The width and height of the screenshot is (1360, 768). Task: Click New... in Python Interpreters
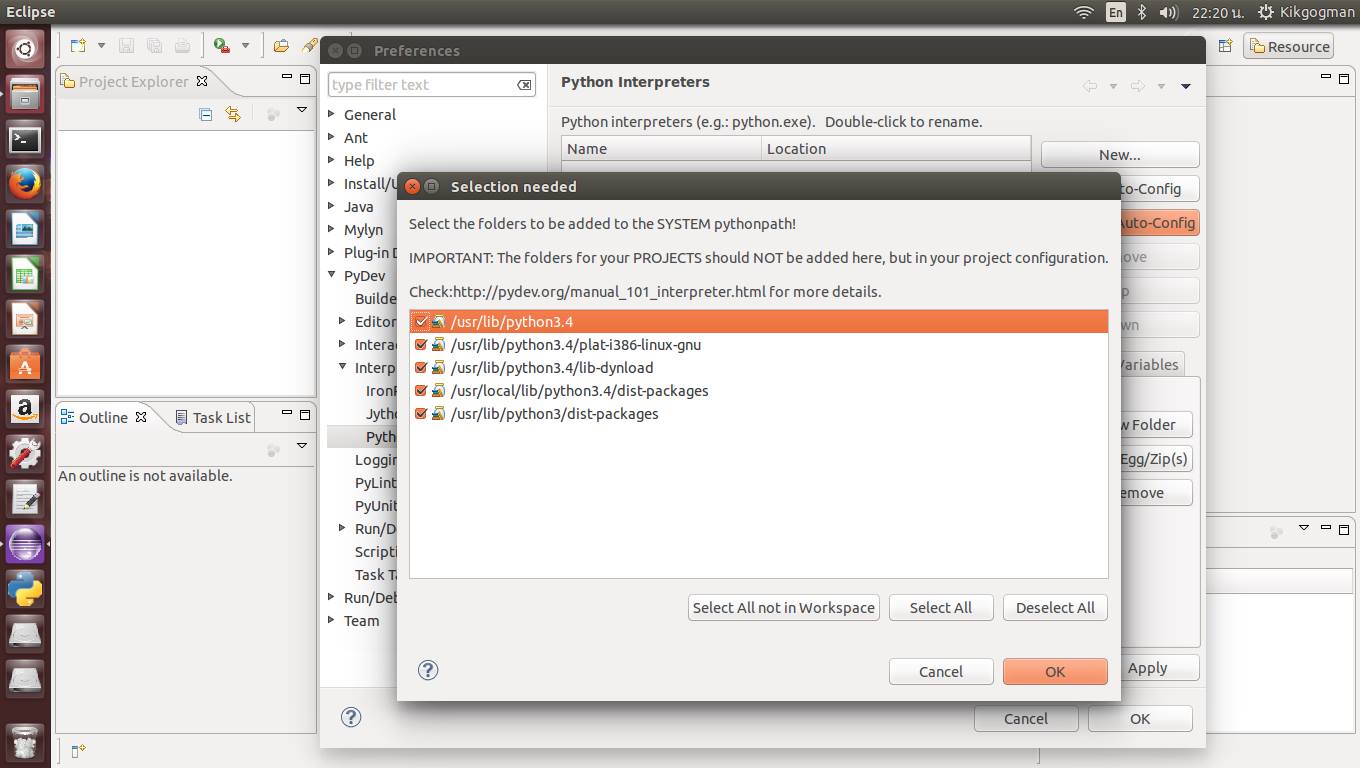pos(1120,155)
